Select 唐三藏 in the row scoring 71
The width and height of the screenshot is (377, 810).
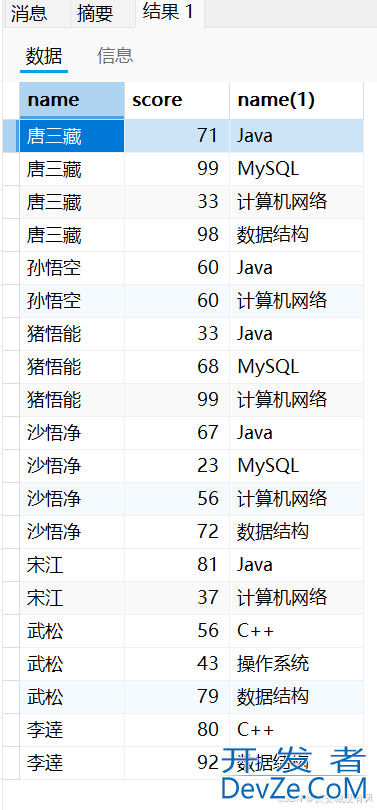[x=72, y=136]
